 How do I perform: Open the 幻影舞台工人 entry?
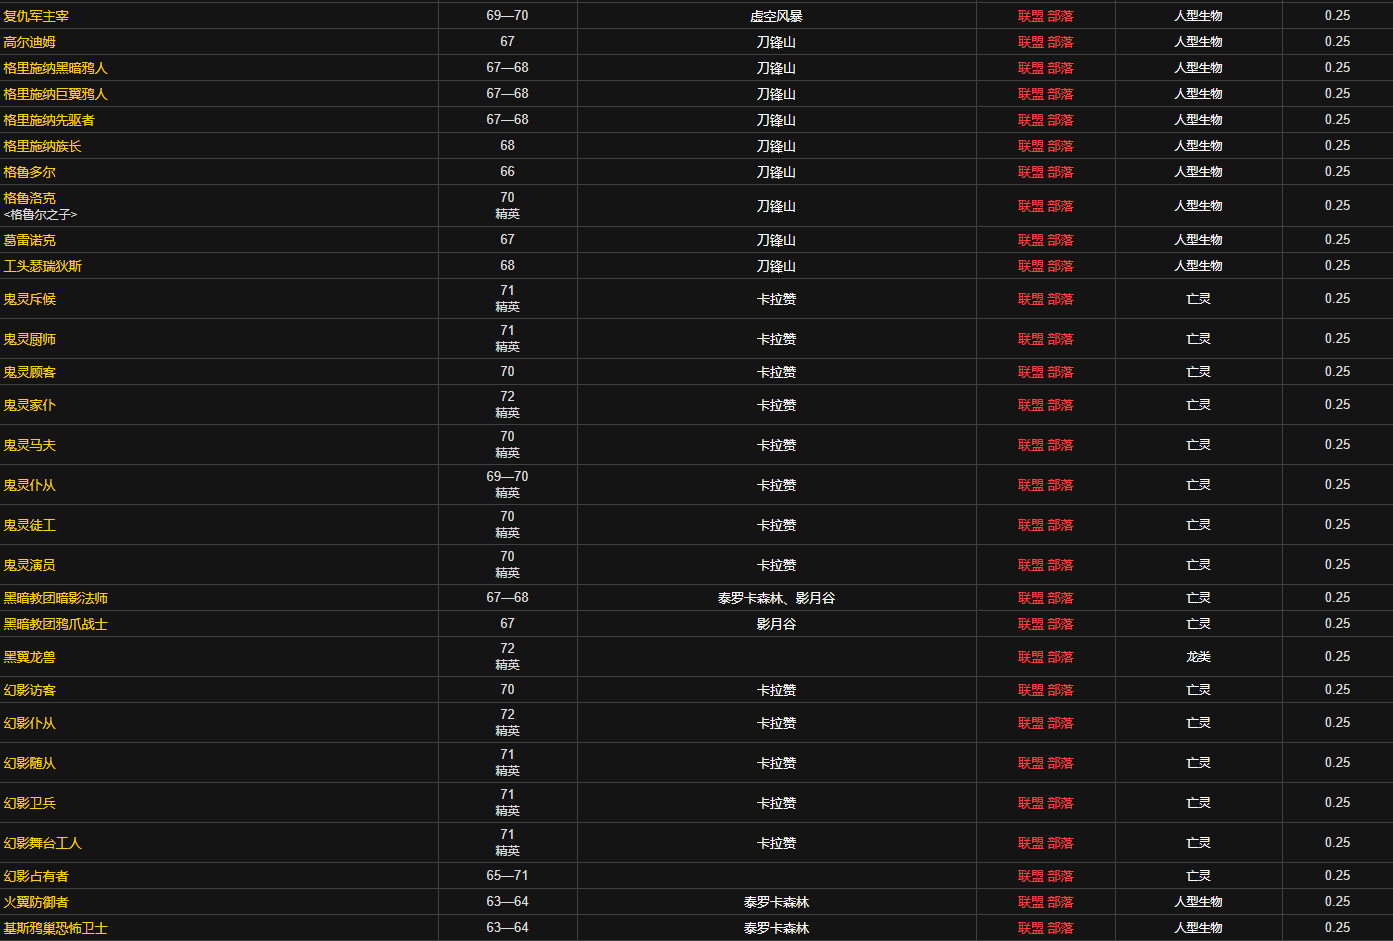point(43,843)
